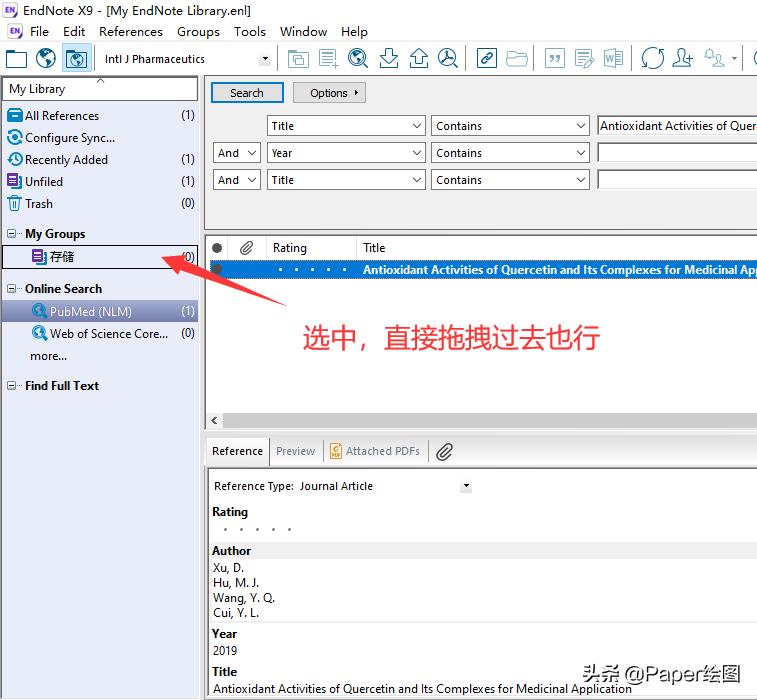
Task: Click the Year search value input field
Action: [677, 153]
